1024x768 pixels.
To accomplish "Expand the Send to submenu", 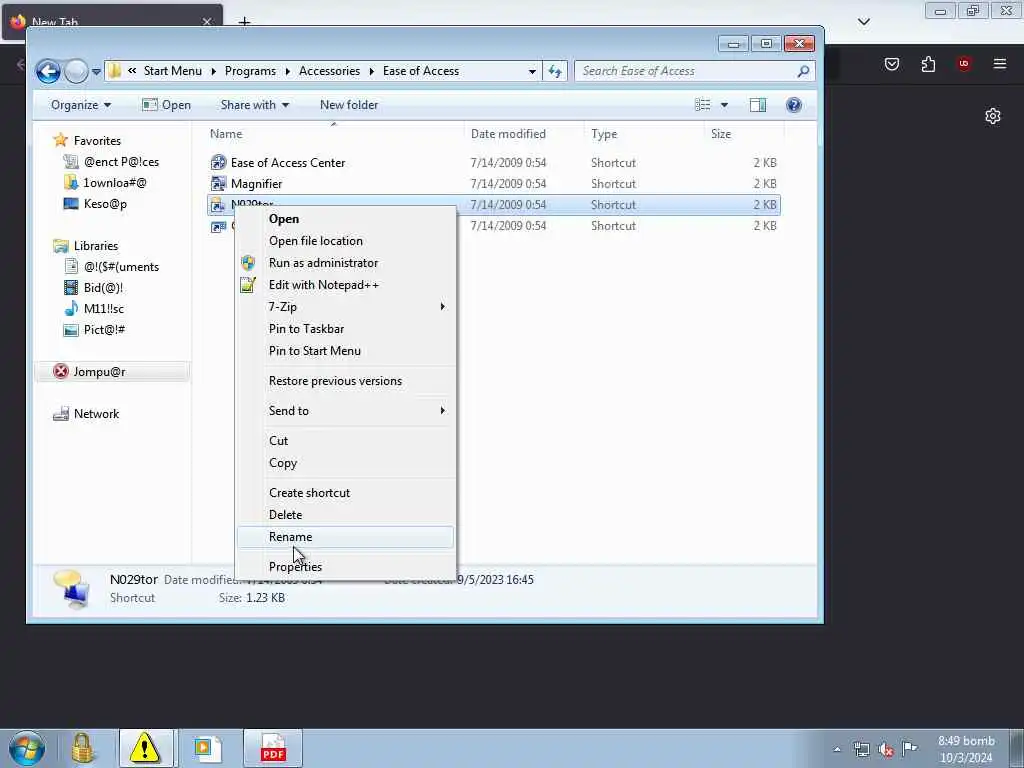I will (345, 411).
